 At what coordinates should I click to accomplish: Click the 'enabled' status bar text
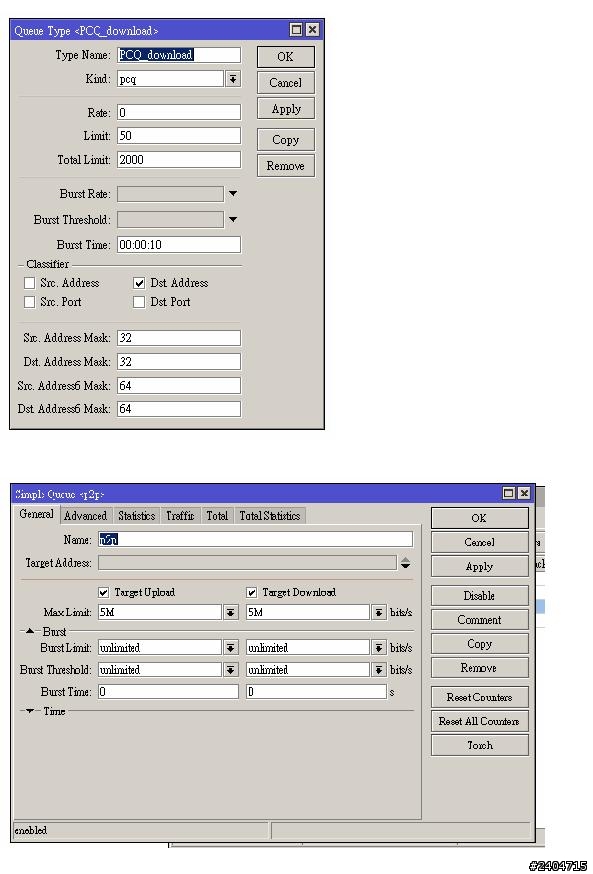click(x=31, y=831)
